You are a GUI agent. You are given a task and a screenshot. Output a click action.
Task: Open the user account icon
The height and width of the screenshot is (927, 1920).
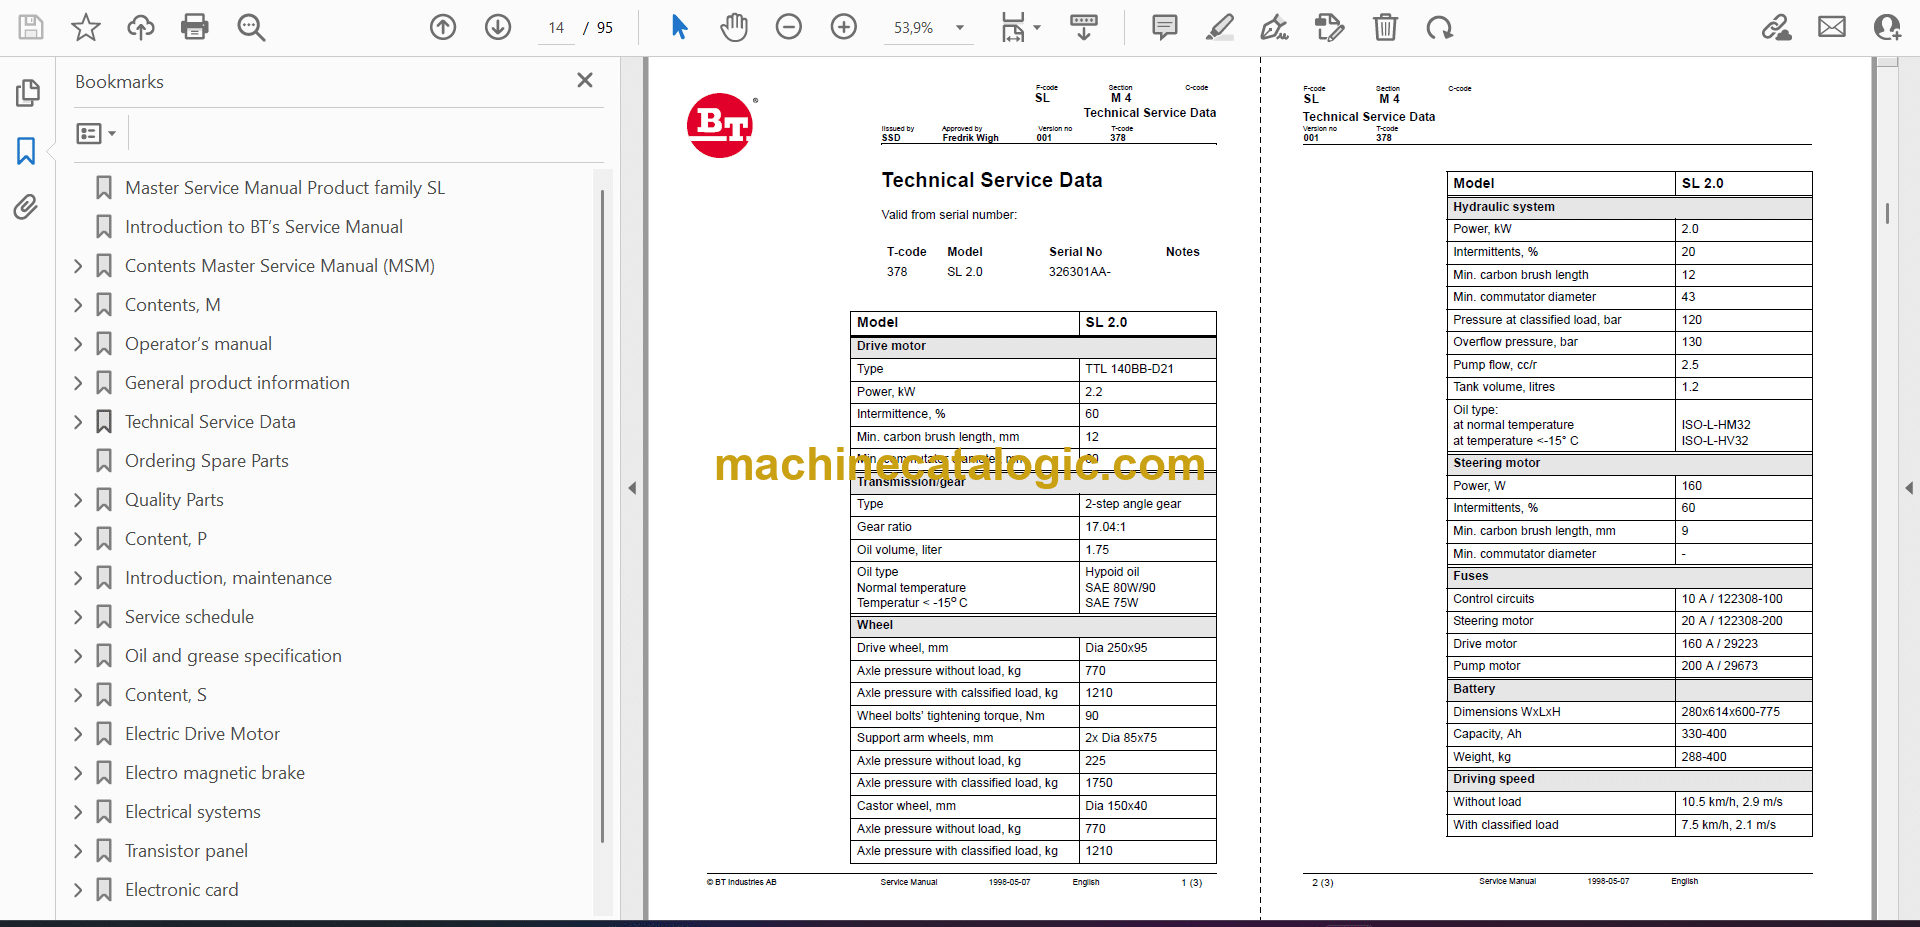pos(1887,27)
